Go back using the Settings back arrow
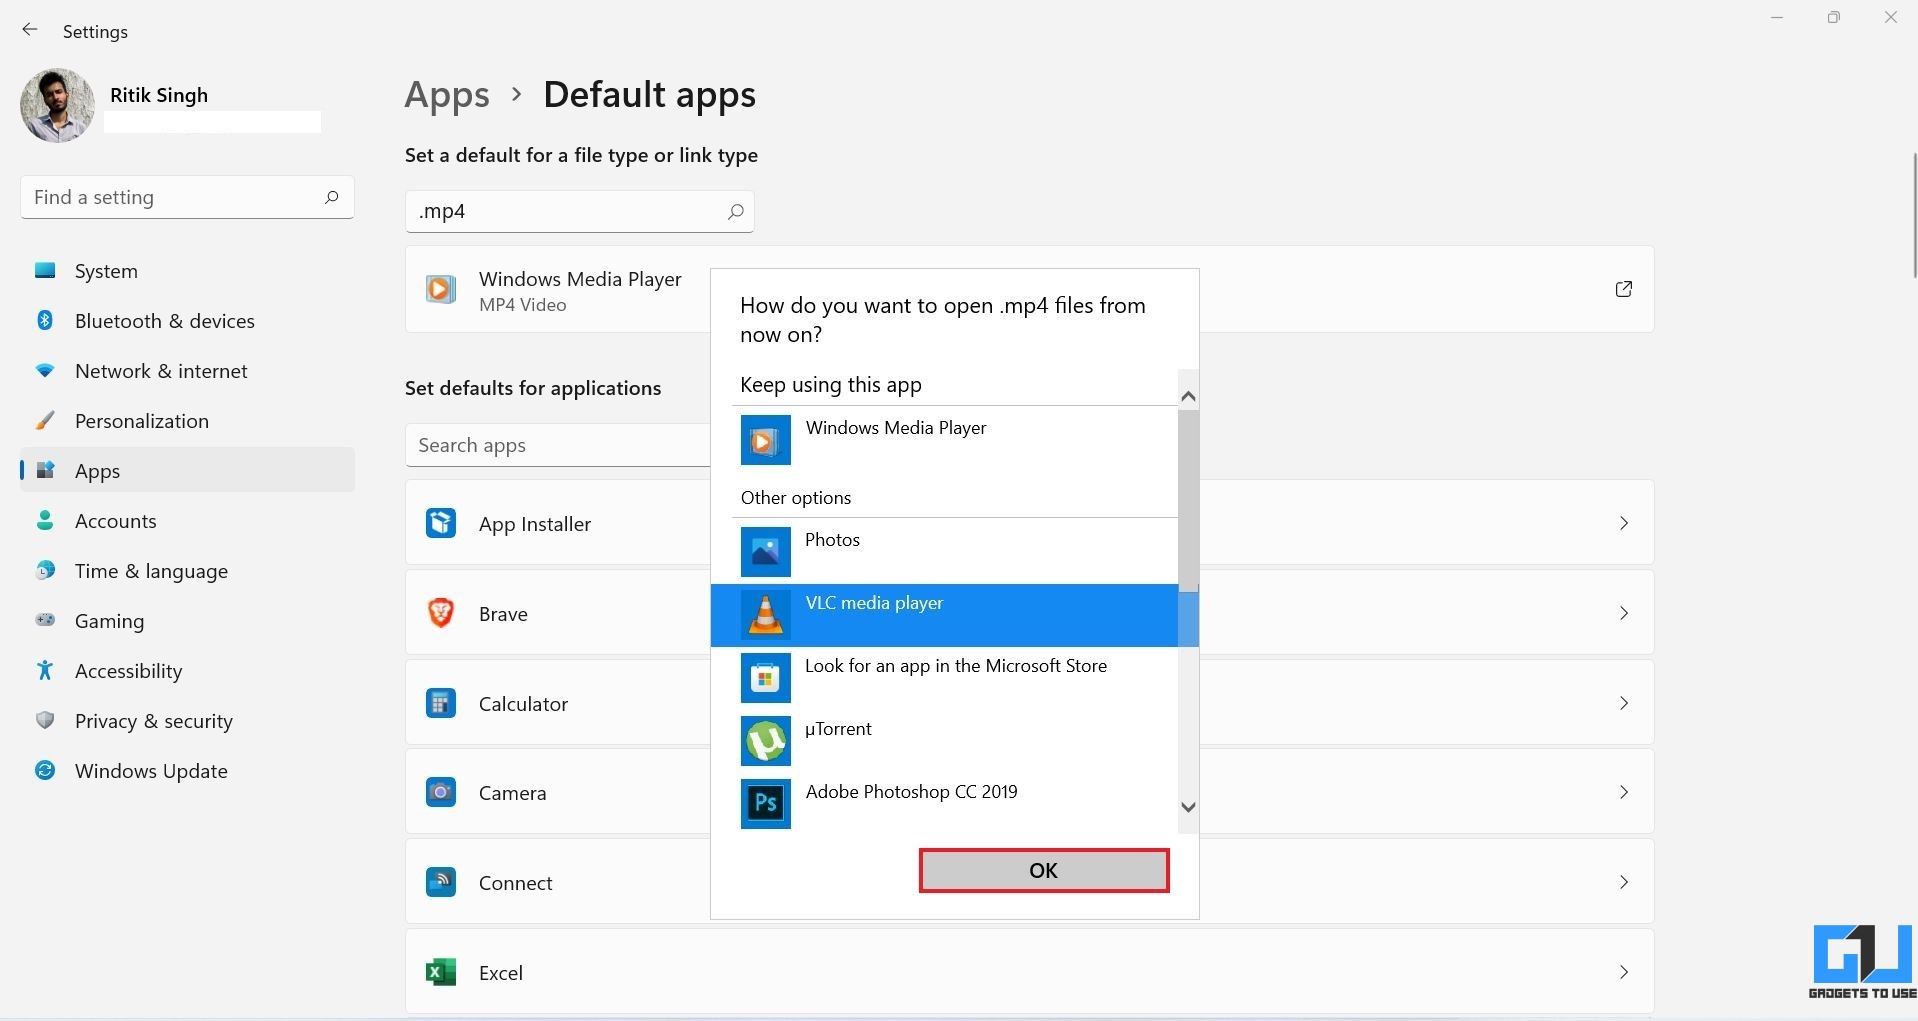Image resolution: width=1918 pixels, height=1021 pixels. [x=30, y=31]
